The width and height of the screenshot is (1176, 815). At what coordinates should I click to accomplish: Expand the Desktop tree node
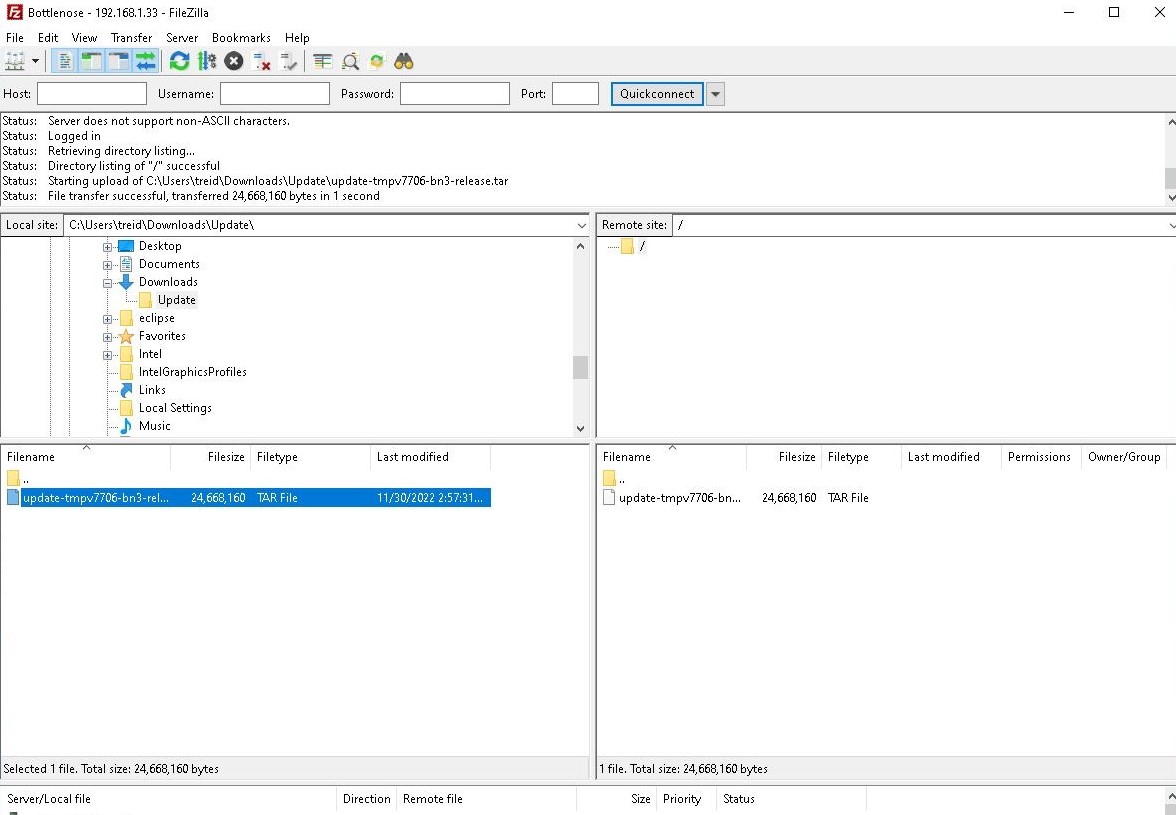(x=107, y=247)
